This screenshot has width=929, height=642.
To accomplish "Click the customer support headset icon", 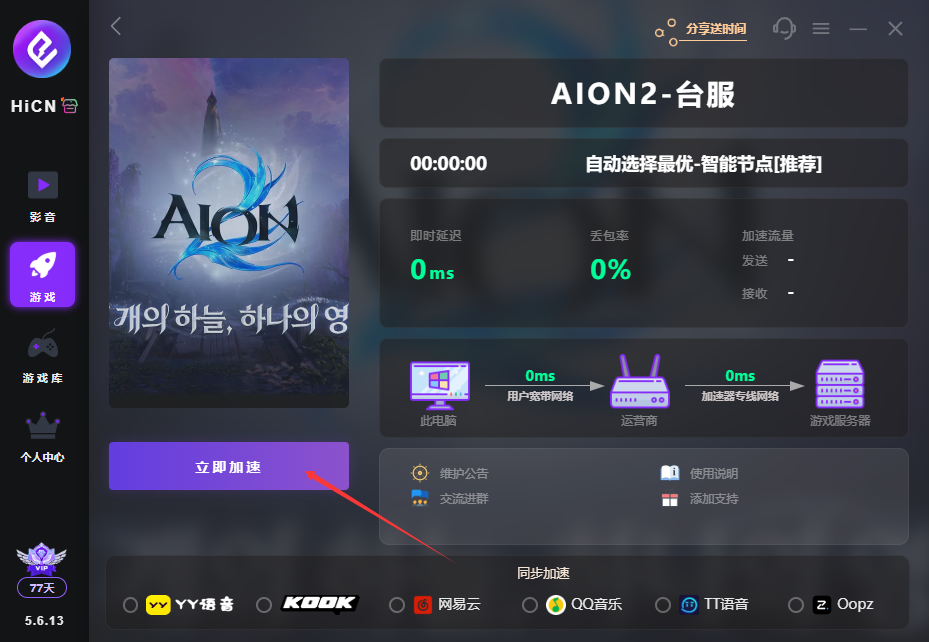I will pos(784,28).
